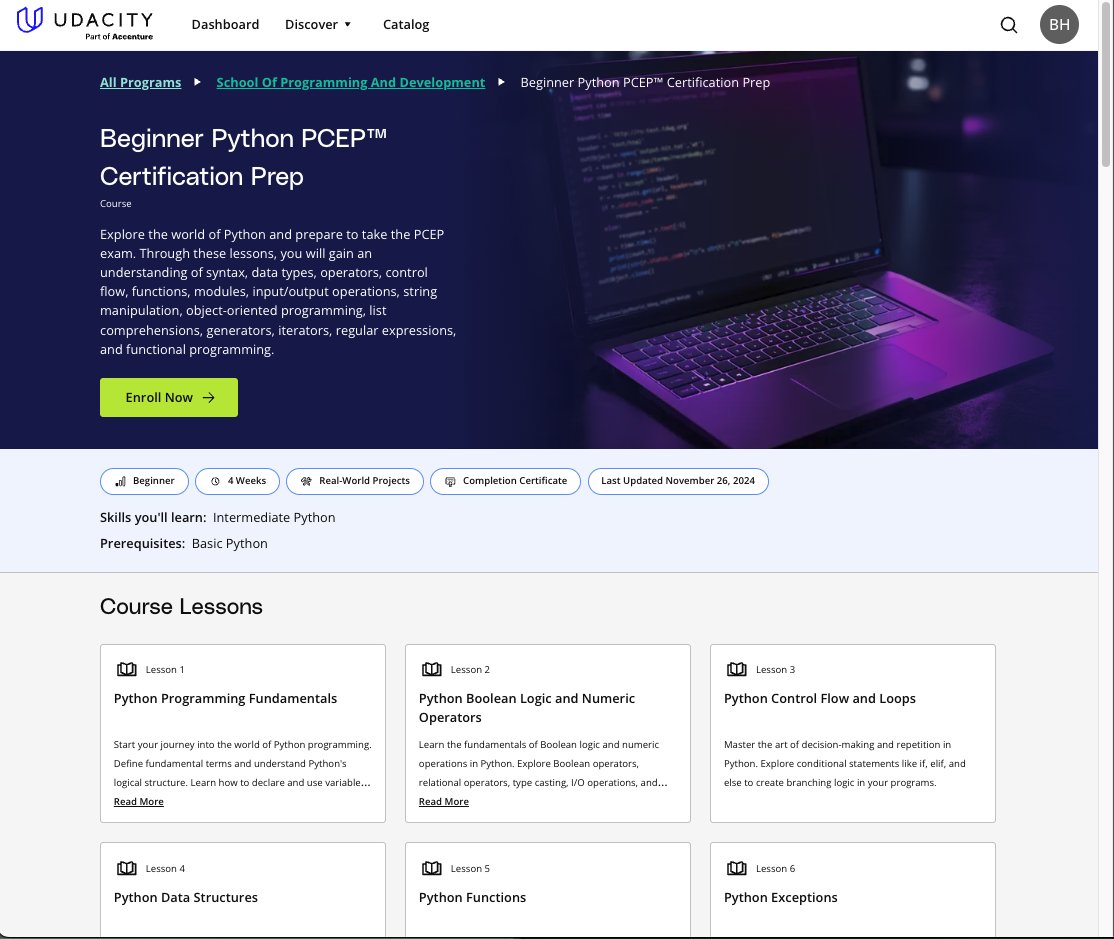1114x939 pixels.
Task: Open the Python Control Flow and Loops card
Action: click(853, 733)
